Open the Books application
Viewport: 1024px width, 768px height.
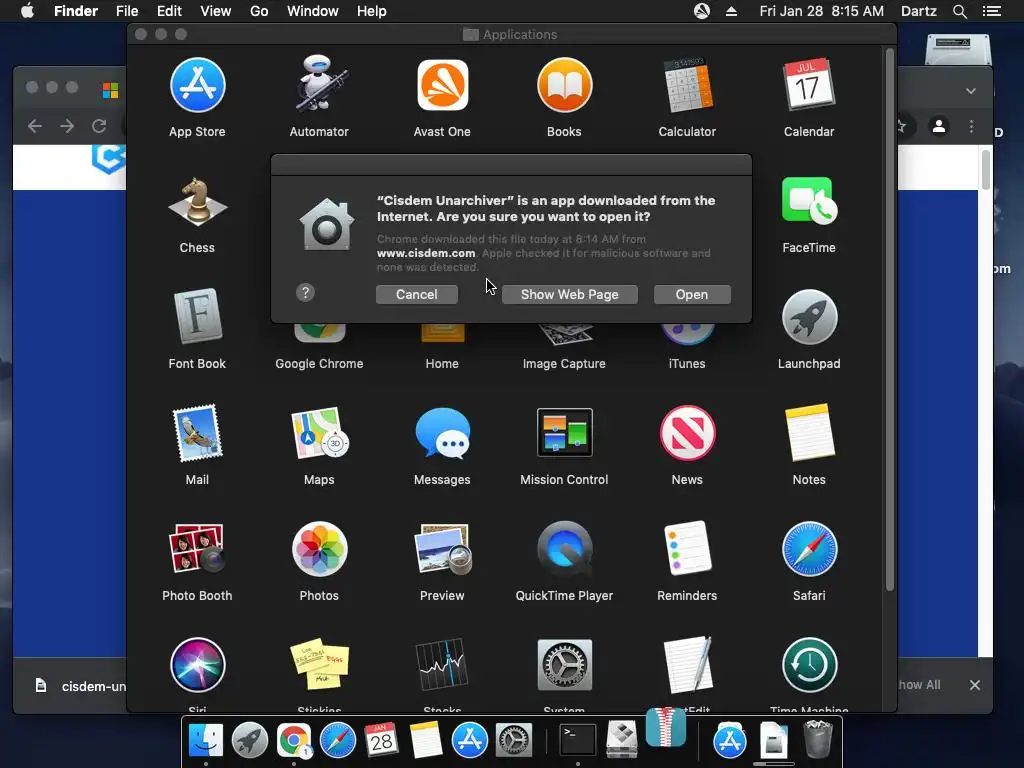(x=564, y=86)
